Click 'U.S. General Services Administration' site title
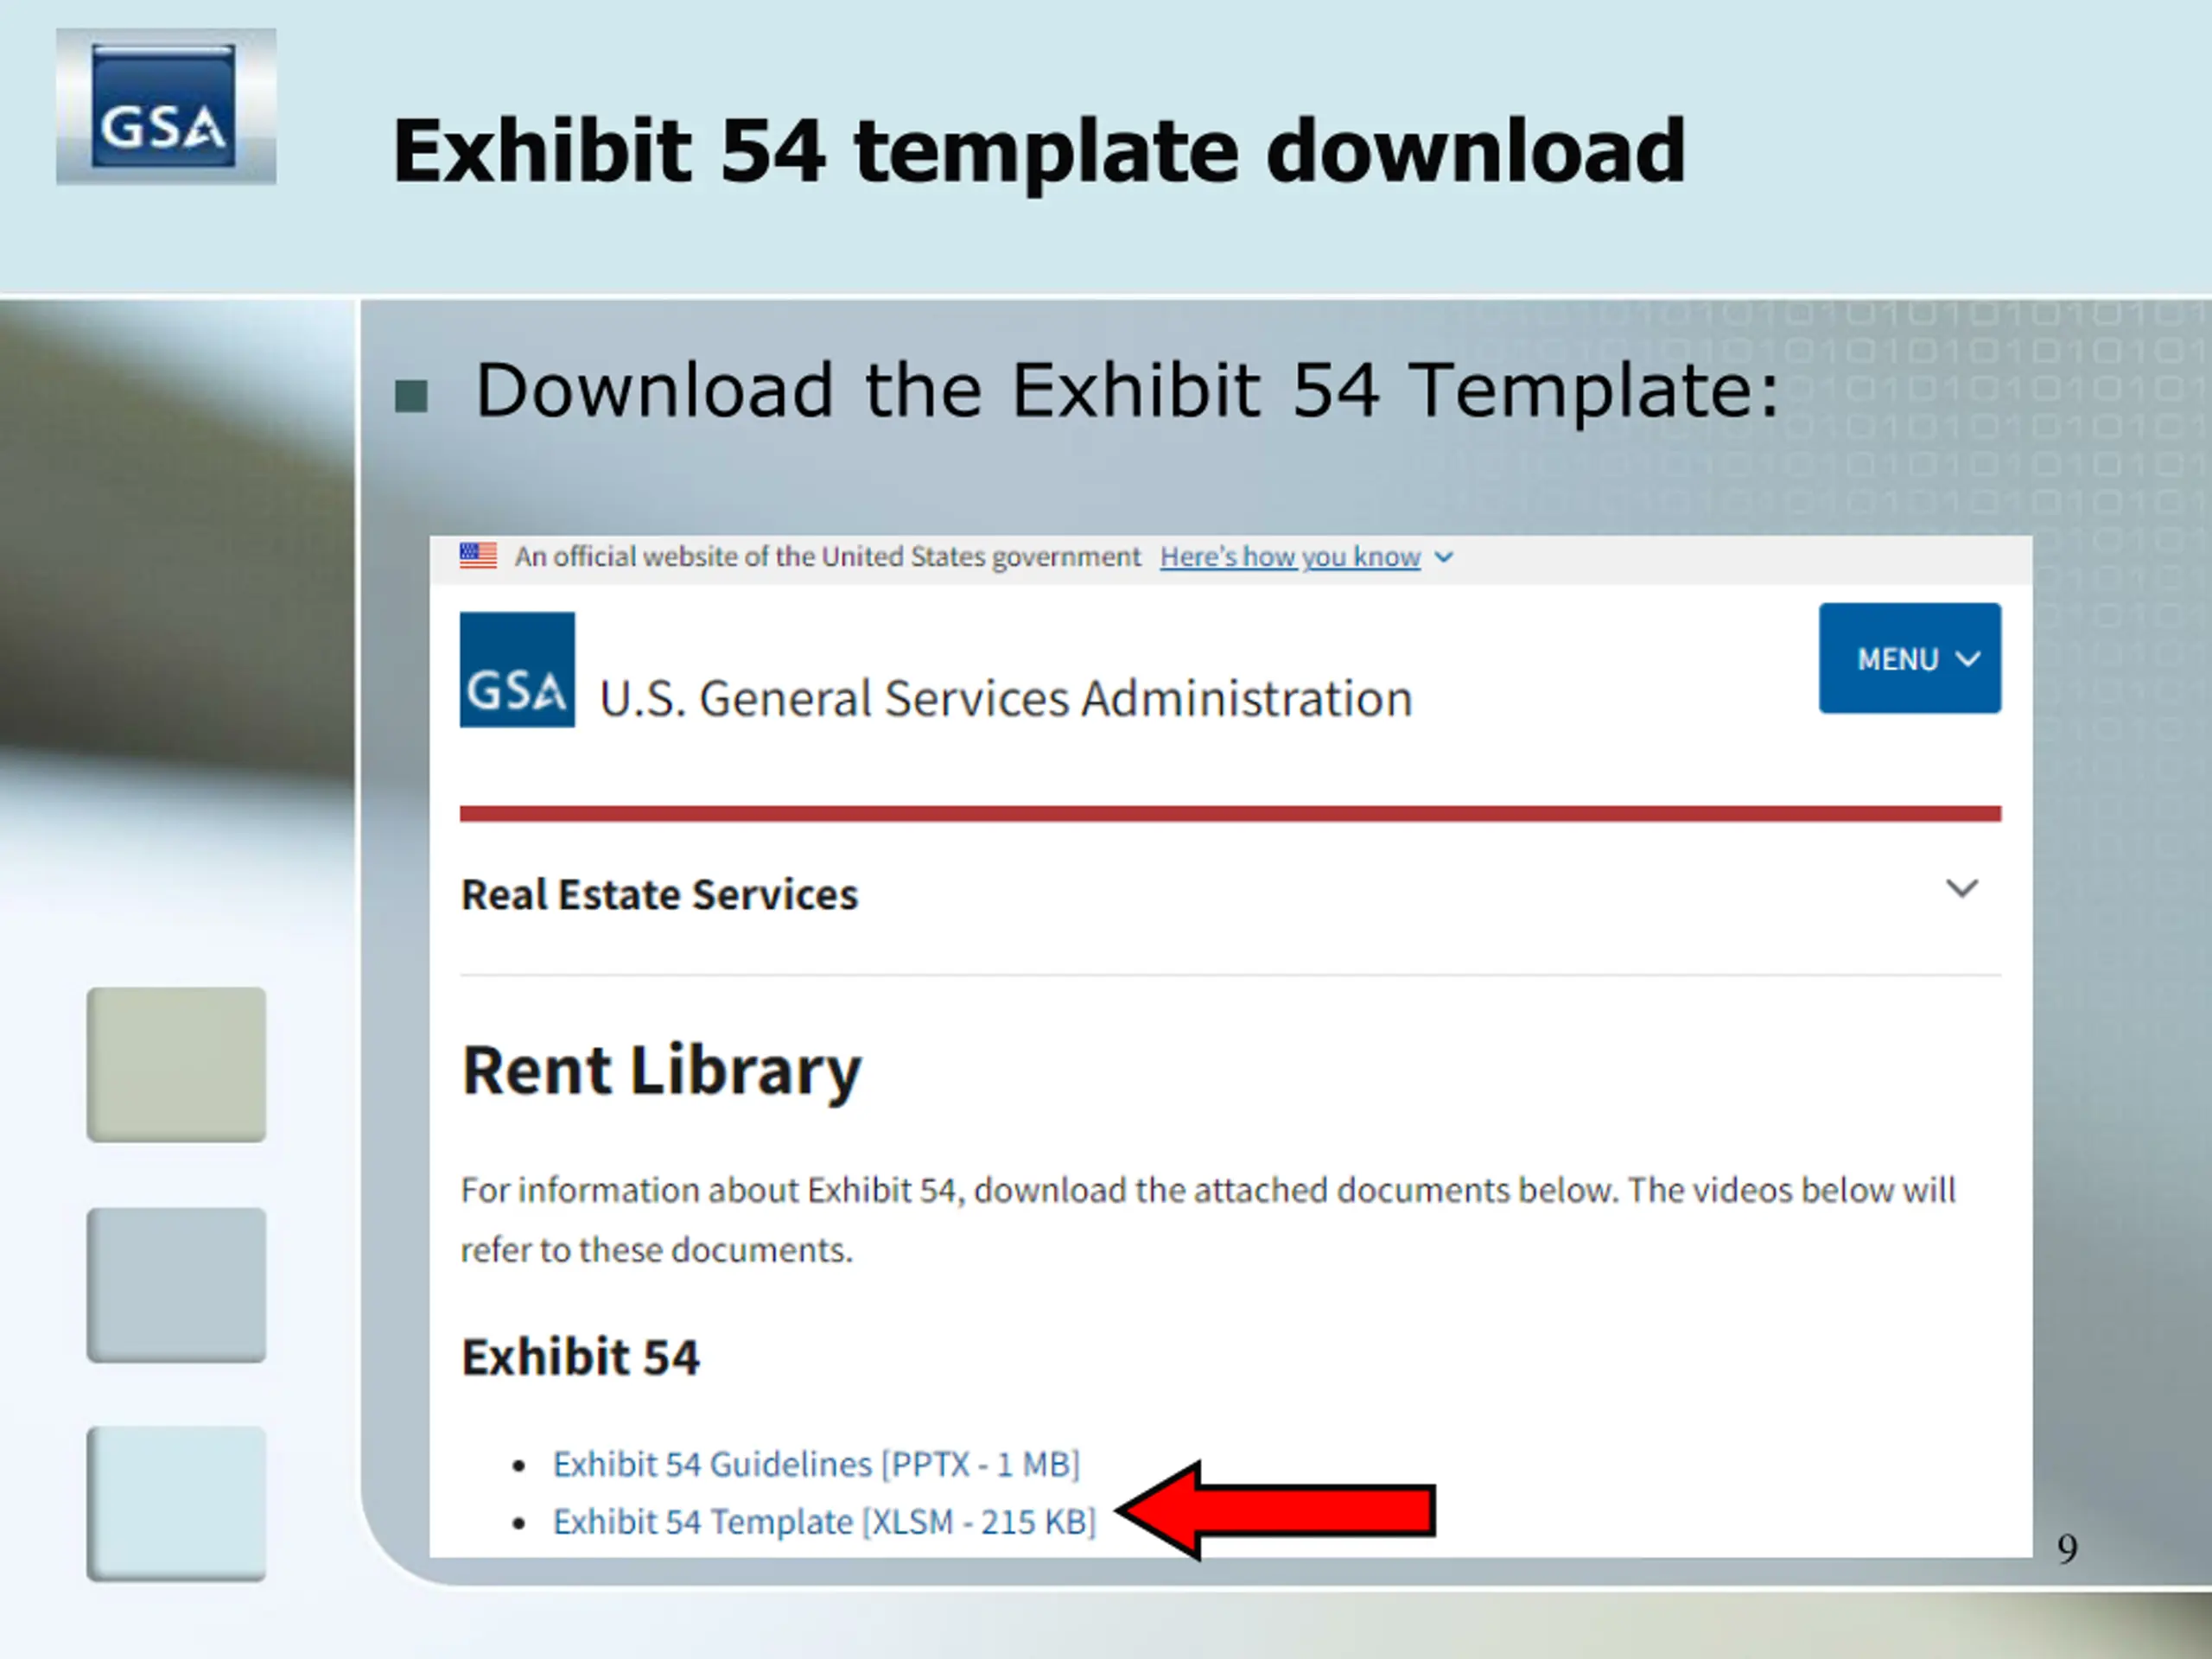This screenshot has height=1659, width=2212. (x=1006, y=698)
